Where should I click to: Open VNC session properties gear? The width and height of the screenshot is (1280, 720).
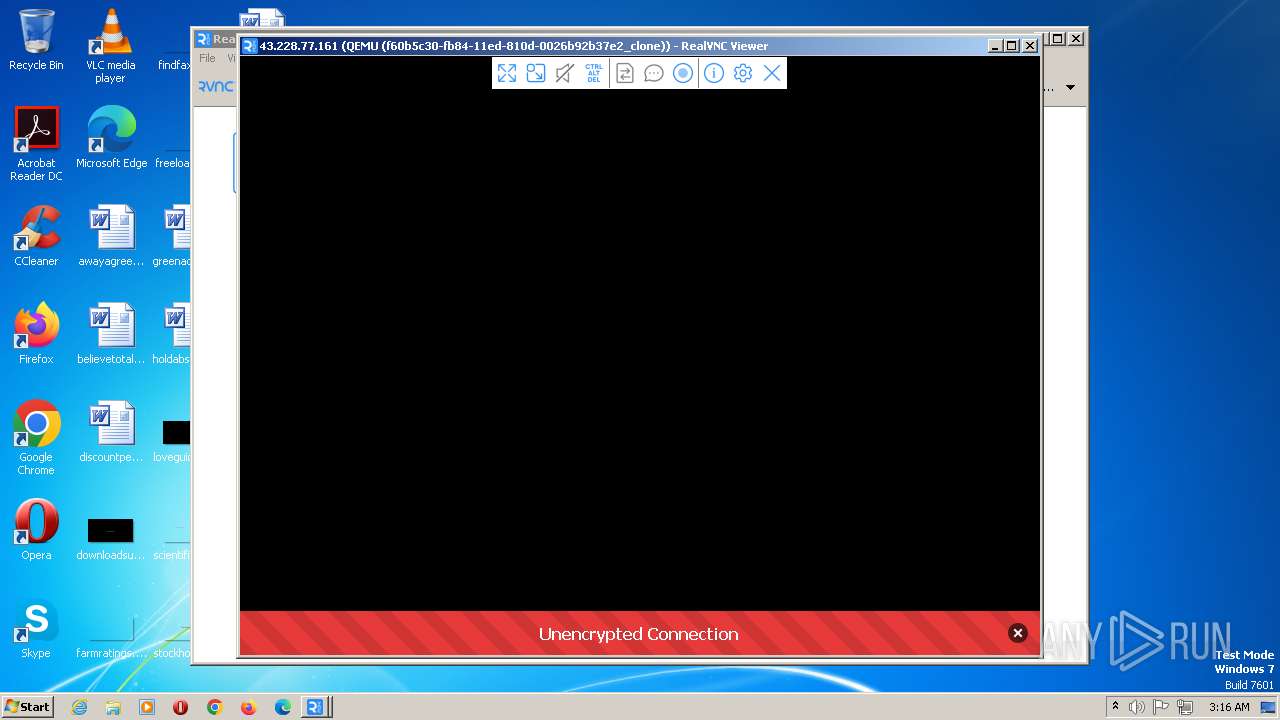pyautogui.click(x=742, y=73)
